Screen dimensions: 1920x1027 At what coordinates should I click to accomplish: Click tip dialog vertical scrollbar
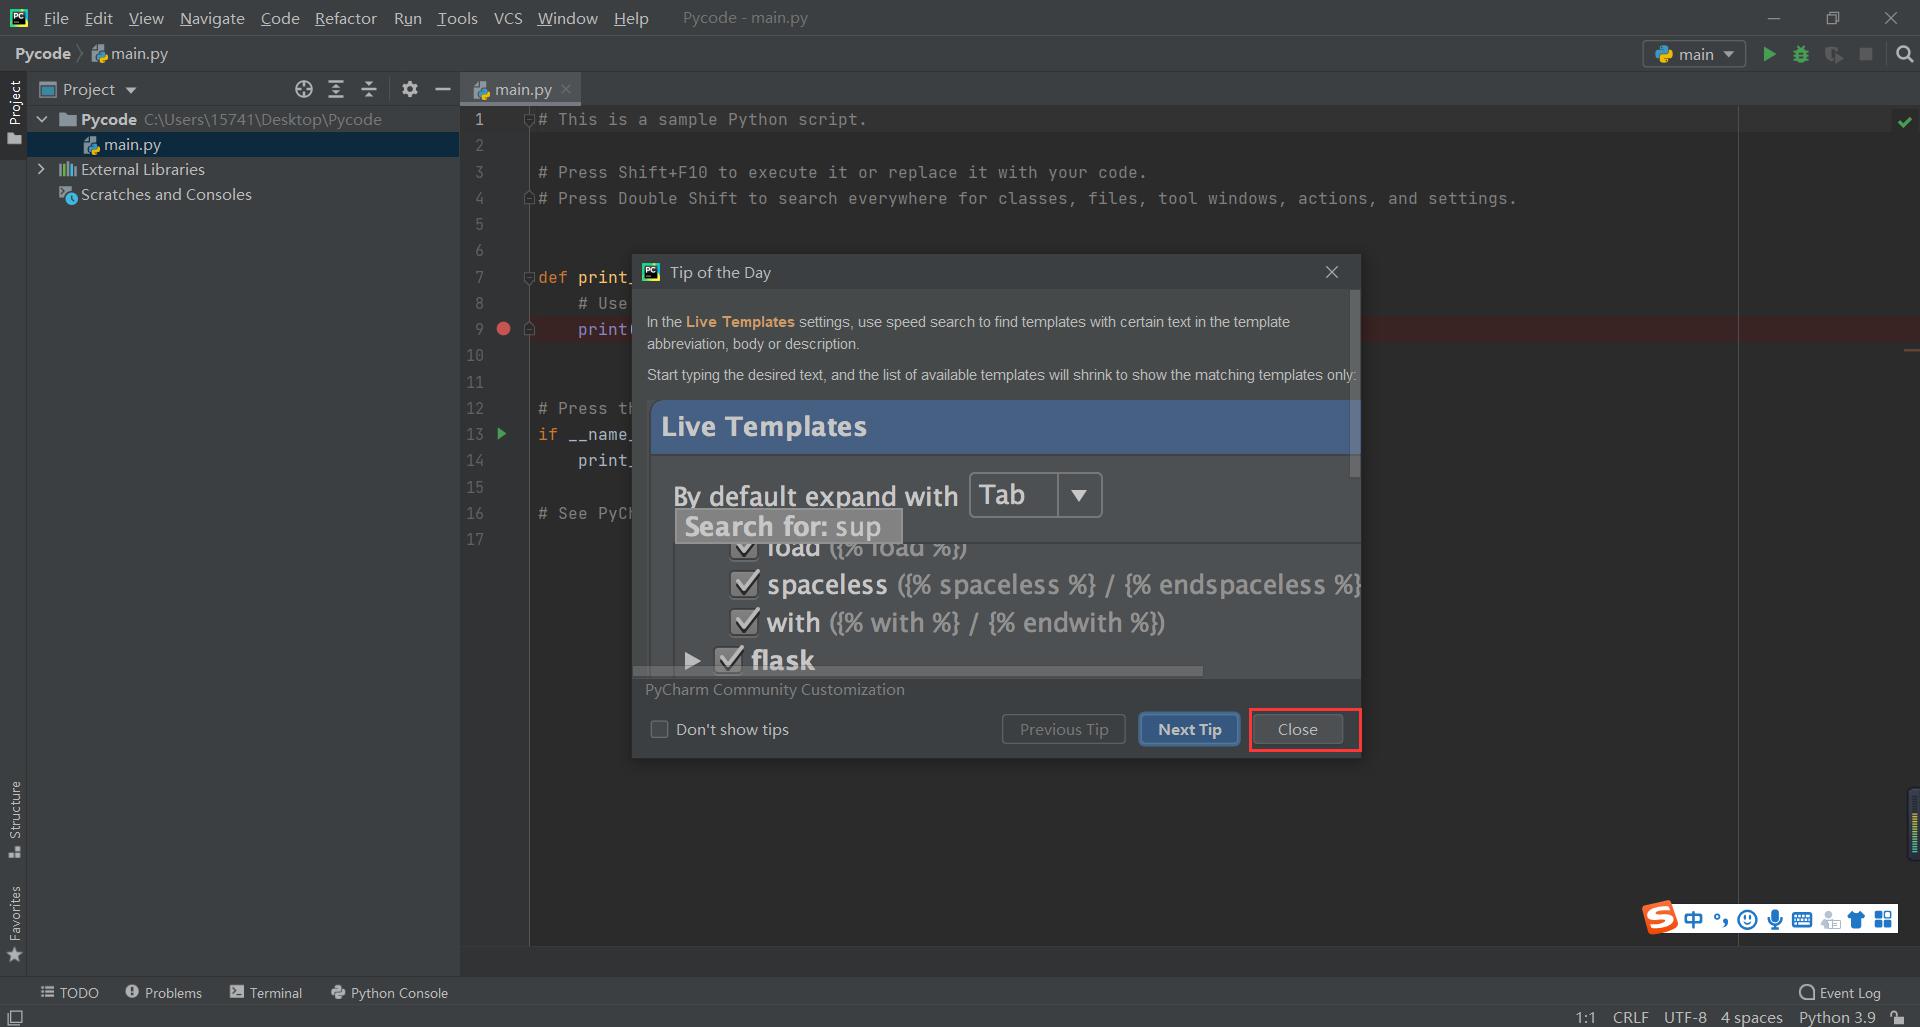point(1355,384)
